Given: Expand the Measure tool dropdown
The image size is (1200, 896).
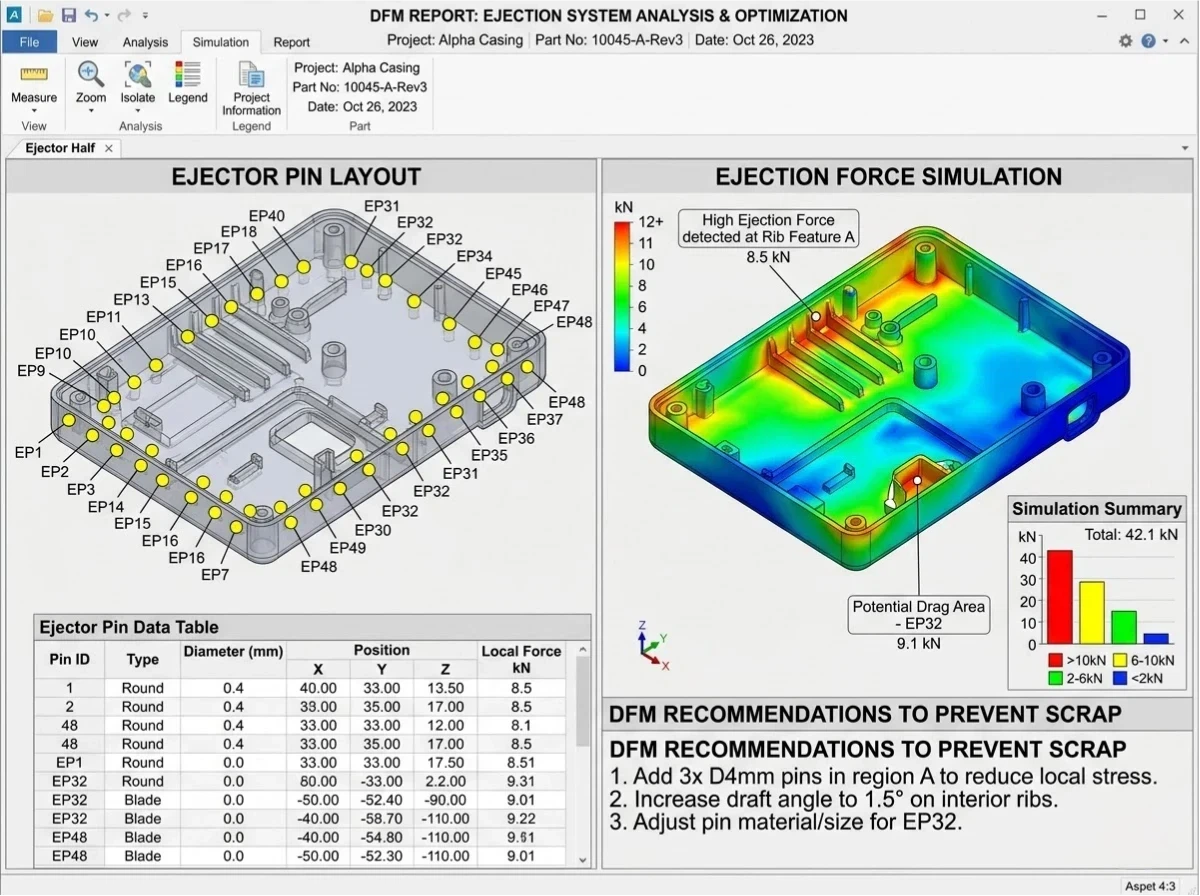Looking at the screenshot, I should tap(34, 112).
